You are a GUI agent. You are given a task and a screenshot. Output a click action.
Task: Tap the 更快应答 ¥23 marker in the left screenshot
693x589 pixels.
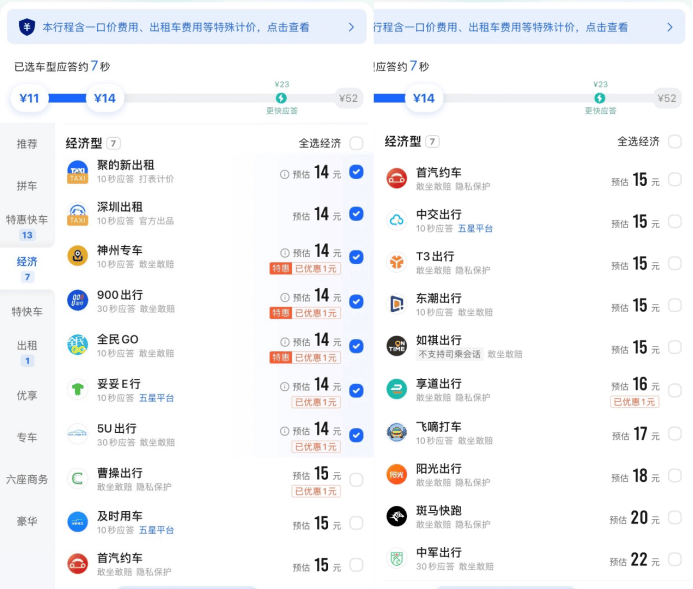point(282,98)
